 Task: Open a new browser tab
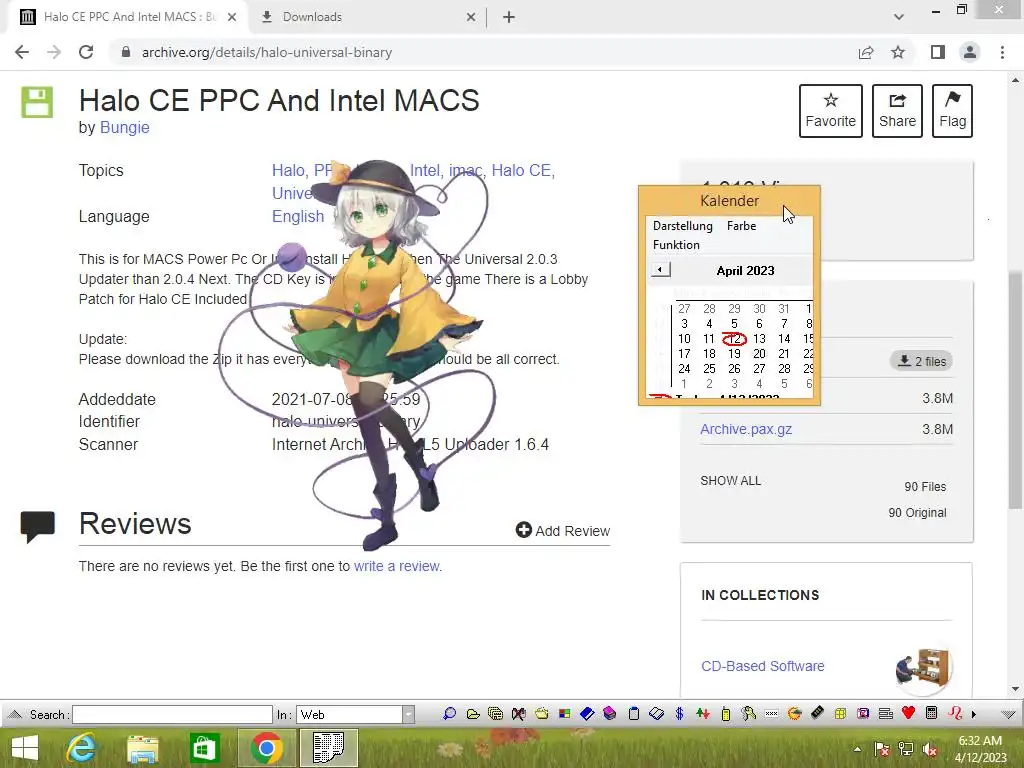509,18
